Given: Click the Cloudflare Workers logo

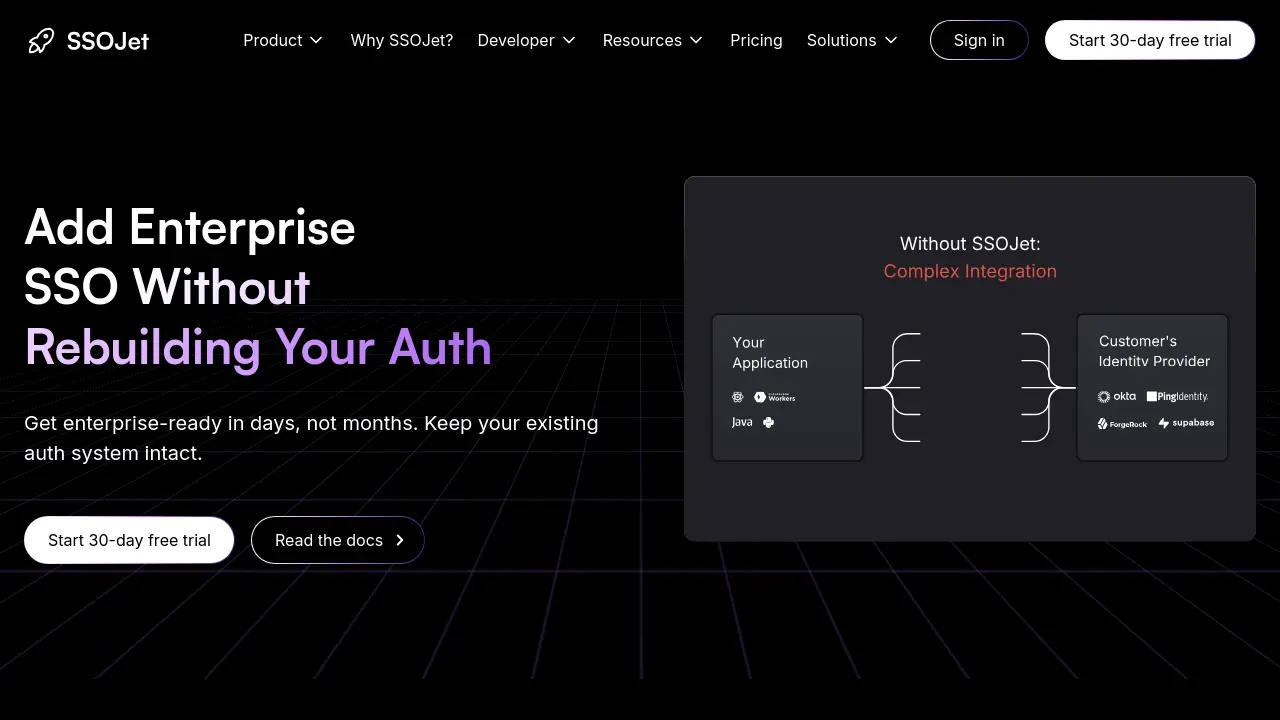Looking at the screenshot, I should (775, 397).
